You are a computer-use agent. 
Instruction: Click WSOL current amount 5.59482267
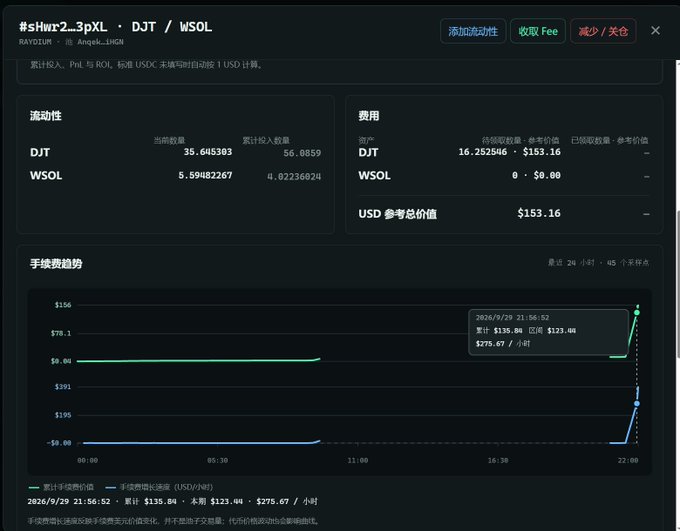point(205,175)
